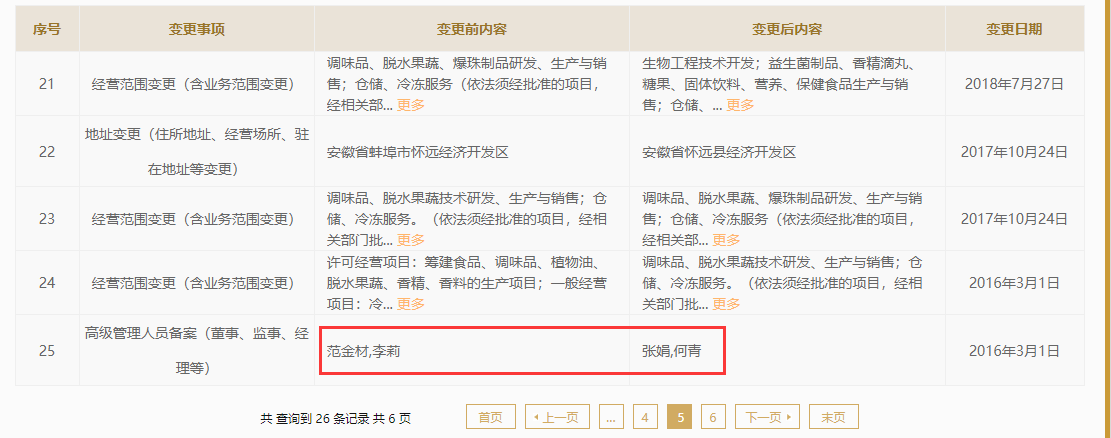Select row 24 date 2016年3月1日
This screenshot has height=438, width=1111.
[1014, 283]
